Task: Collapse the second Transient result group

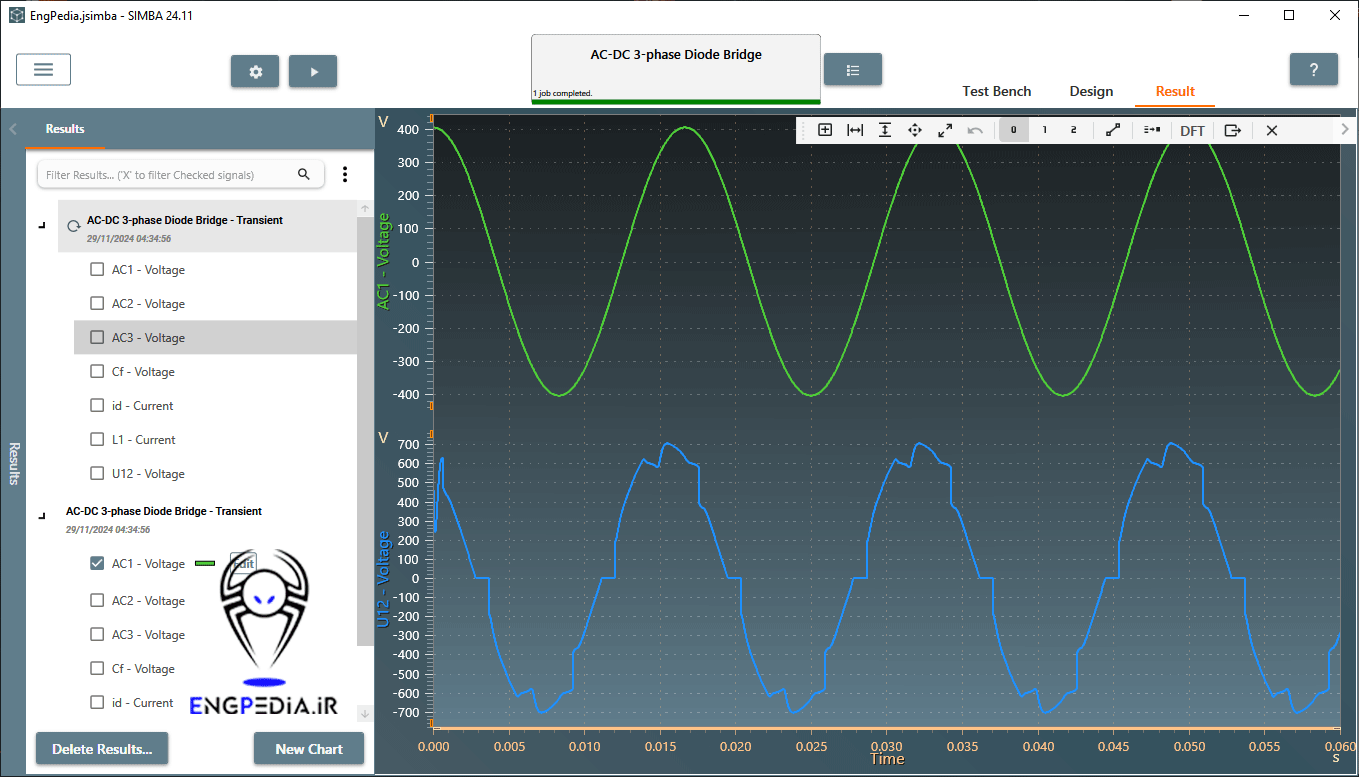Action: (41, 517)
